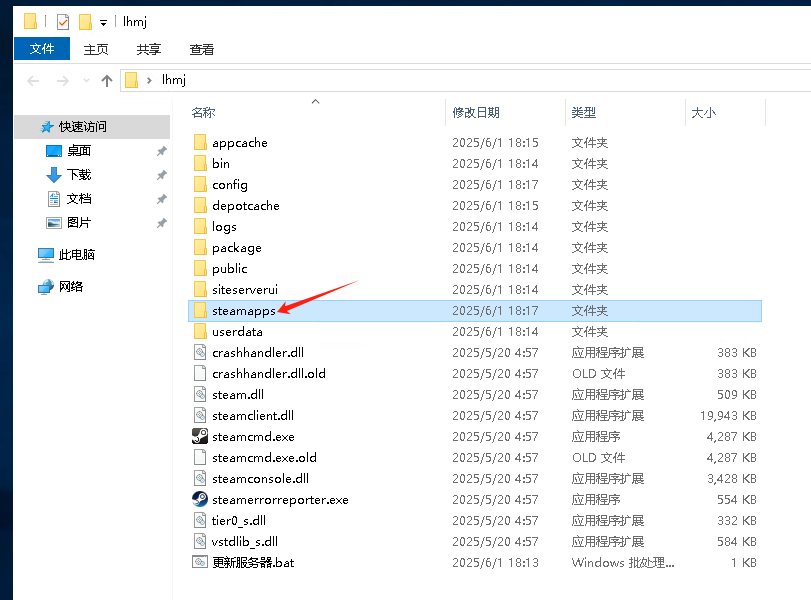Click the pin icon beside 图片

(x=161, y=223)
